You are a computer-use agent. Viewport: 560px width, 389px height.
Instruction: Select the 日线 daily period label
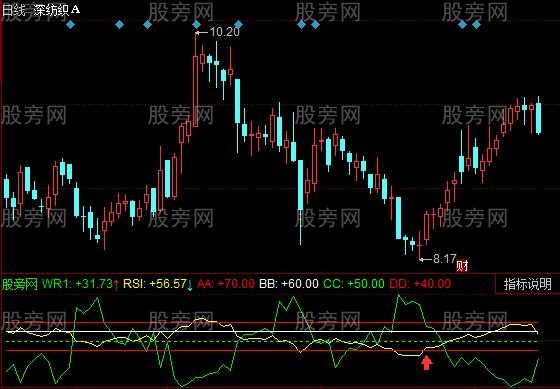click(13, 10)
